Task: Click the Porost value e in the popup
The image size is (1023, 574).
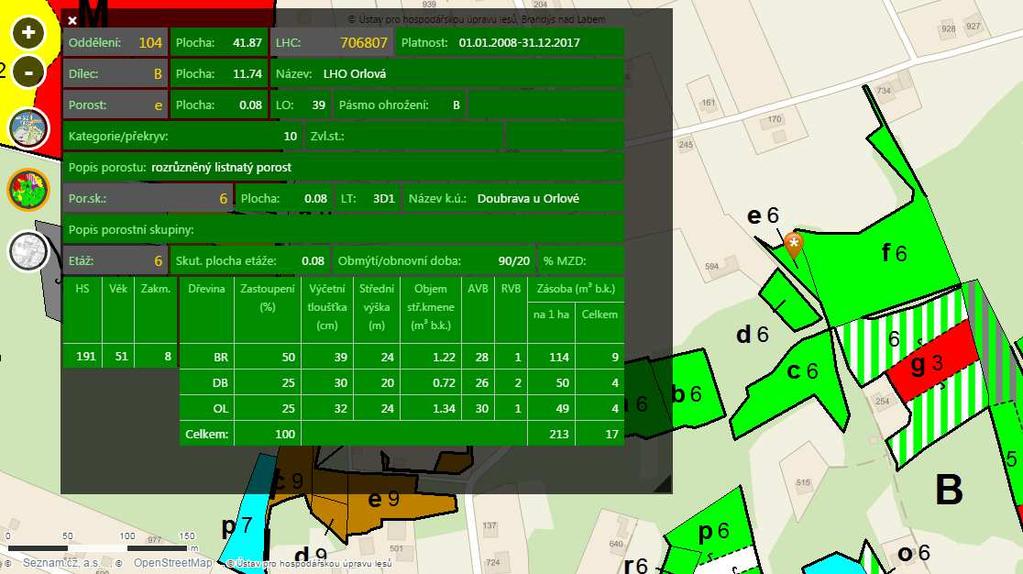Action: pyautogui.click(x=158, y=106)
